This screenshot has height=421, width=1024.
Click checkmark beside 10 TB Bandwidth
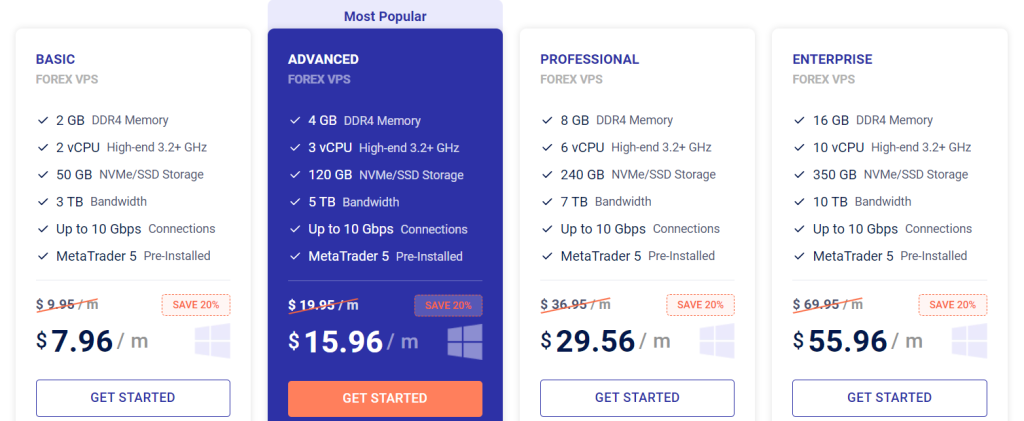(799, 202)
